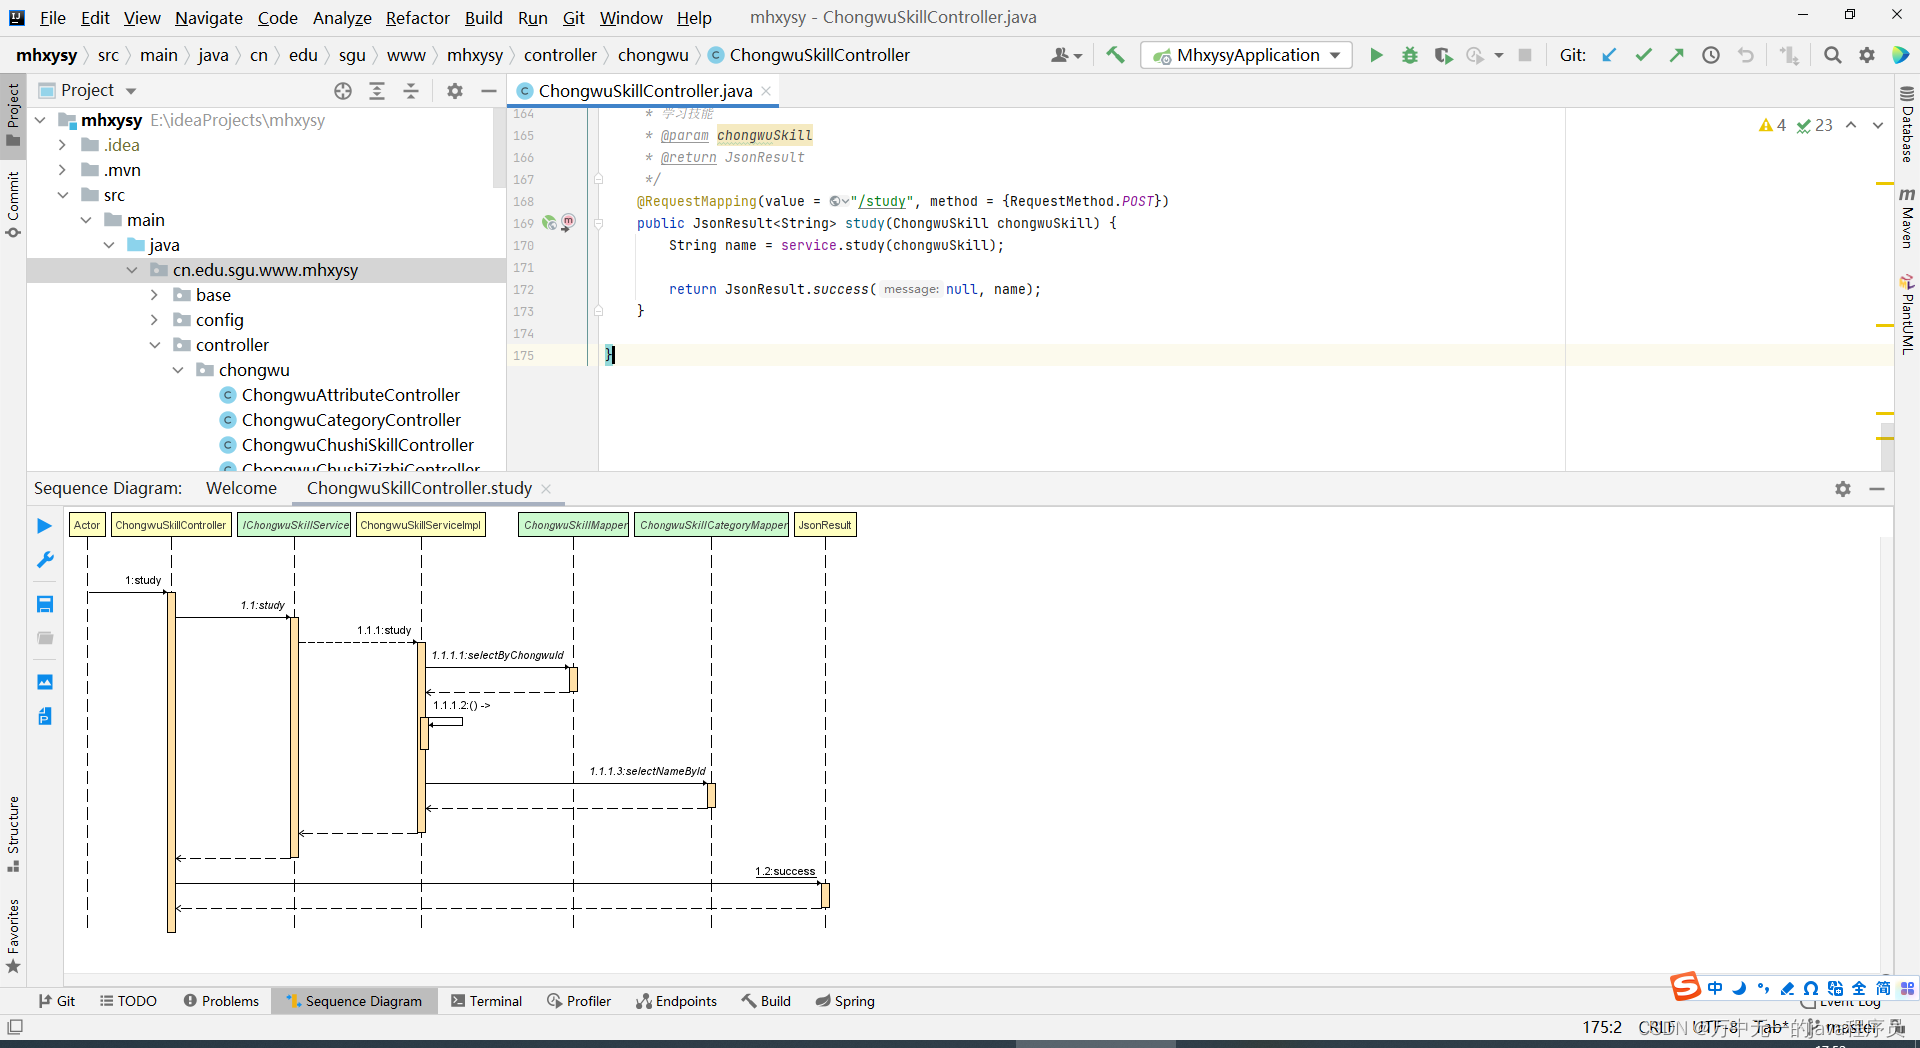Open the Refactor menu
1920x1048 pixels.
click(417, 18)
